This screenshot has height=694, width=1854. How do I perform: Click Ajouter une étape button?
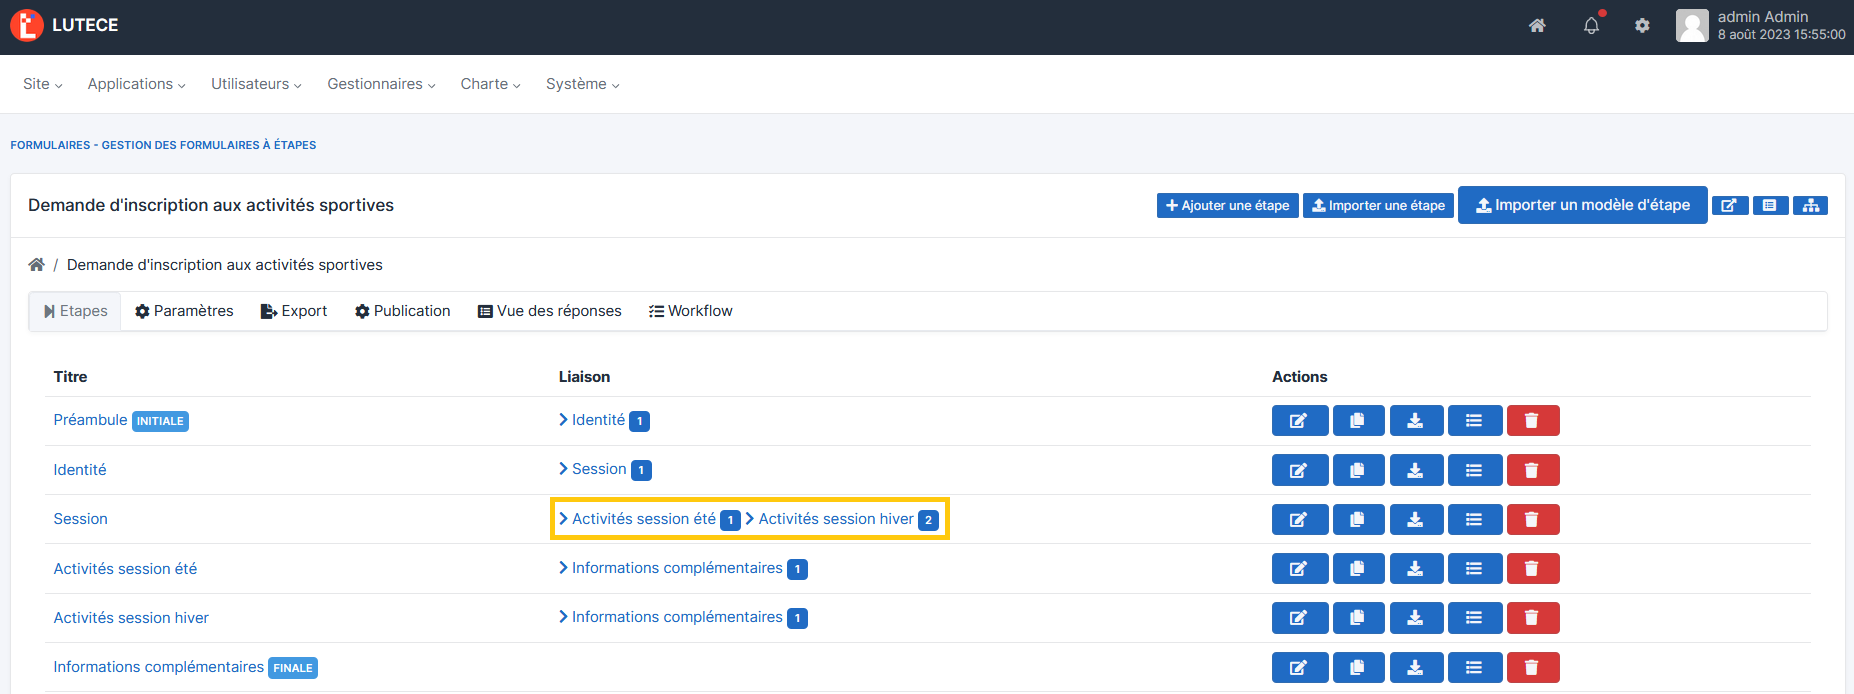click(x=1227, y=206)
